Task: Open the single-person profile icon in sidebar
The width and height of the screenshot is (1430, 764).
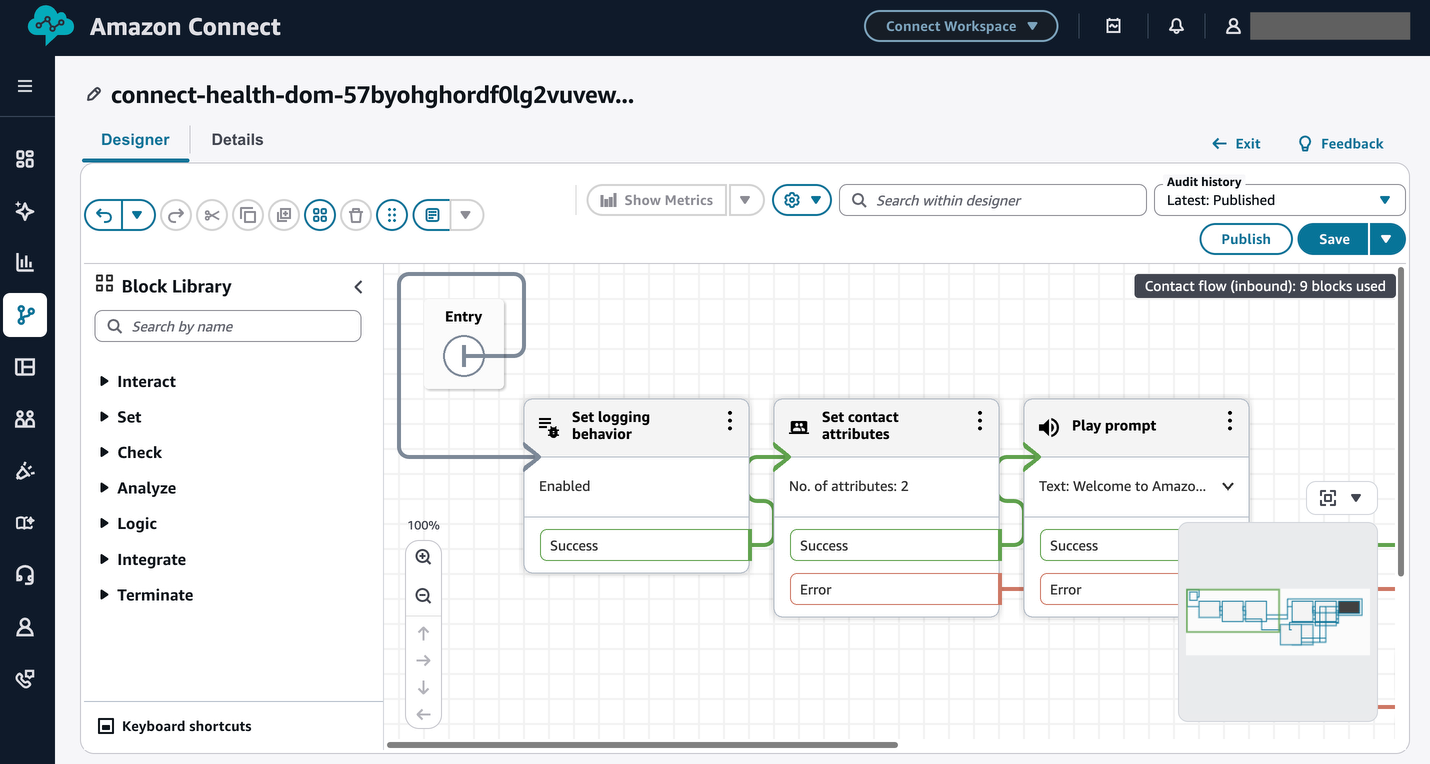Action: click(25, 627)
